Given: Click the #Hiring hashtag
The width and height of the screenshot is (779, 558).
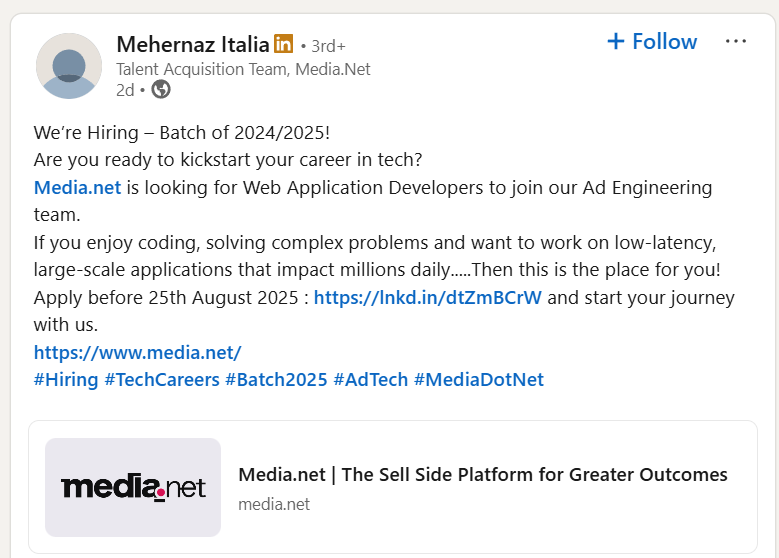Looking at the screenshot, I should [x=66, y=380].
